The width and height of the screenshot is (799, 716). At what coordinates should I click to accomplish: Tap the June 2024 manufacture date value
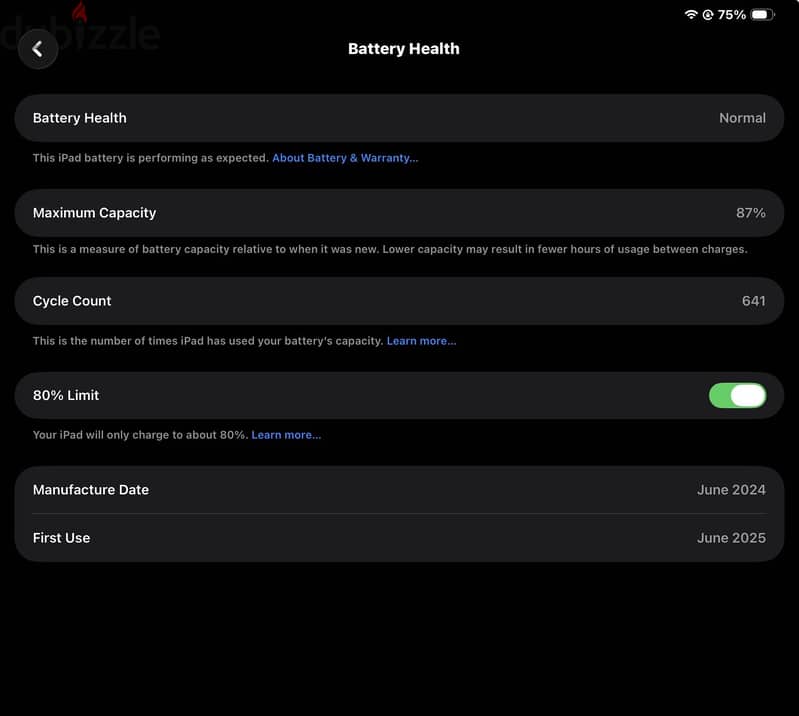tap(731, 490)
